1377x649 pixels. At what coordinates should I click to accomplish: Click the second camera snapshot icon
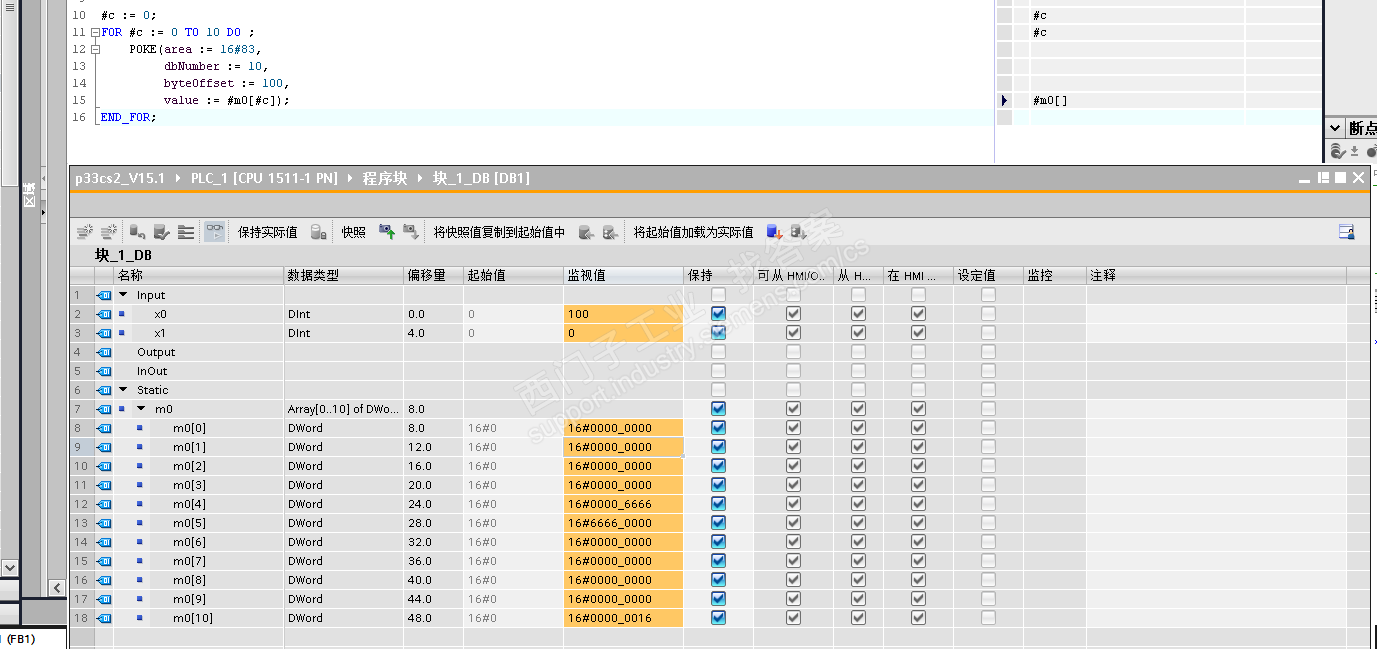pyautogui.click(x=411, y=232)
